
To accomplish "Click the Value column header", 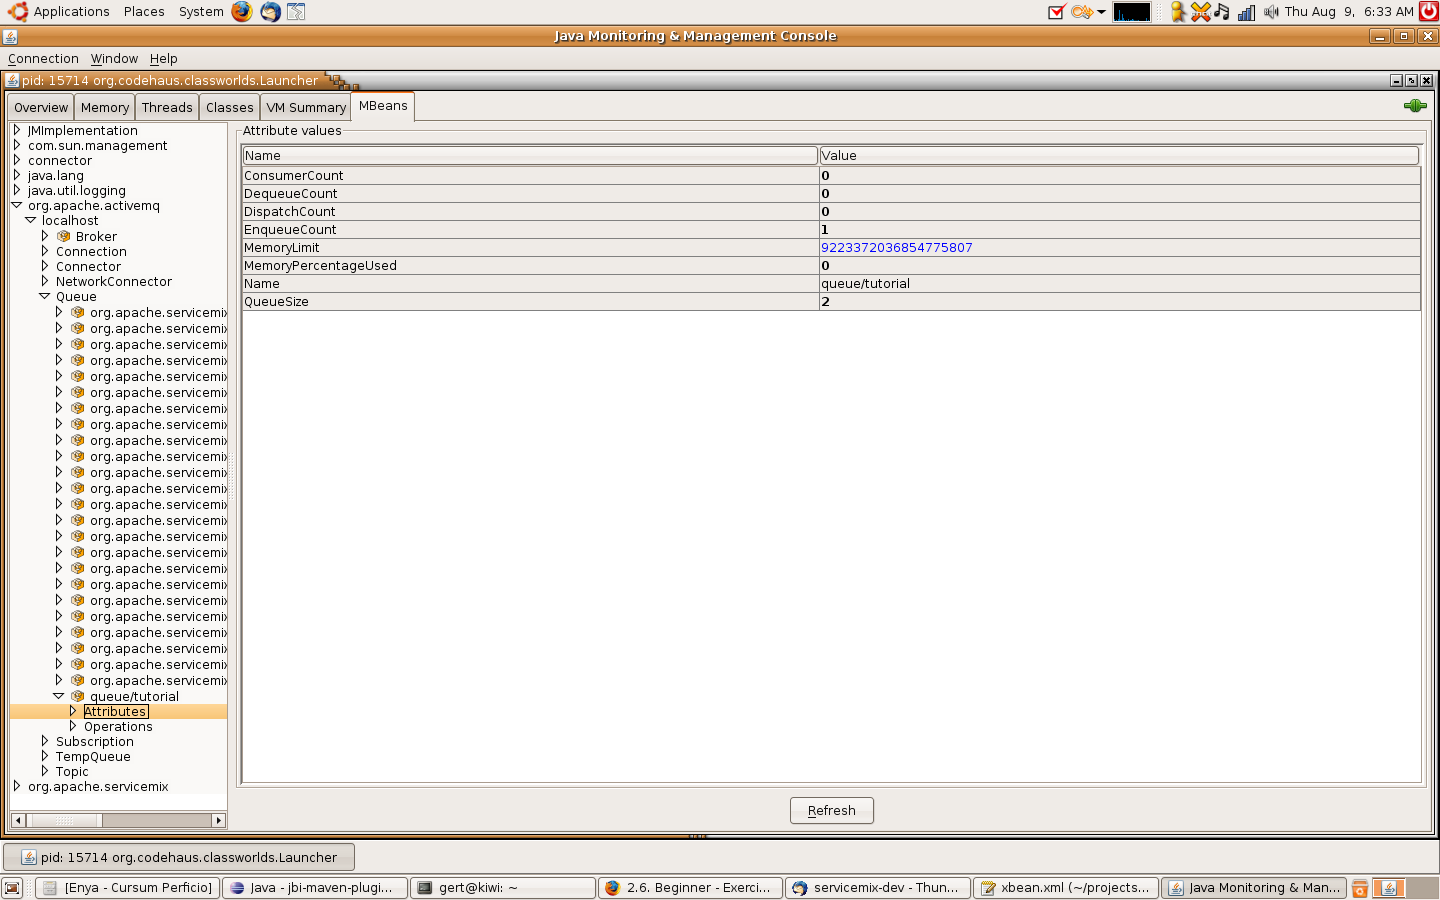I will [1119, 155].
